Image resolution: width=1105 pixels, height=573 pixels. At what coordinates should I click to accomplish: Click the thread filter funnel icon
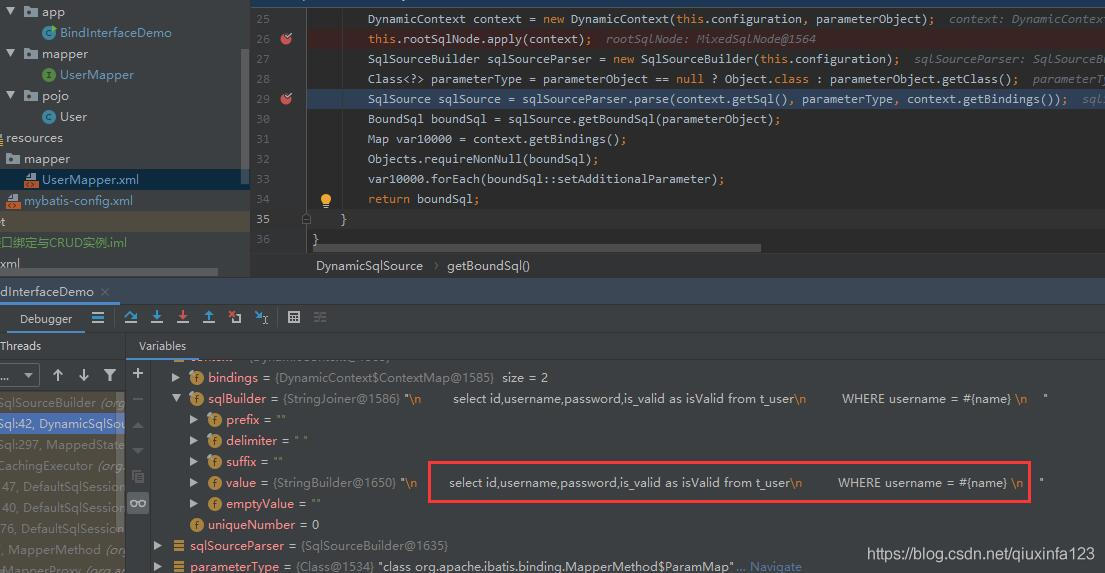tap(110, 375)
